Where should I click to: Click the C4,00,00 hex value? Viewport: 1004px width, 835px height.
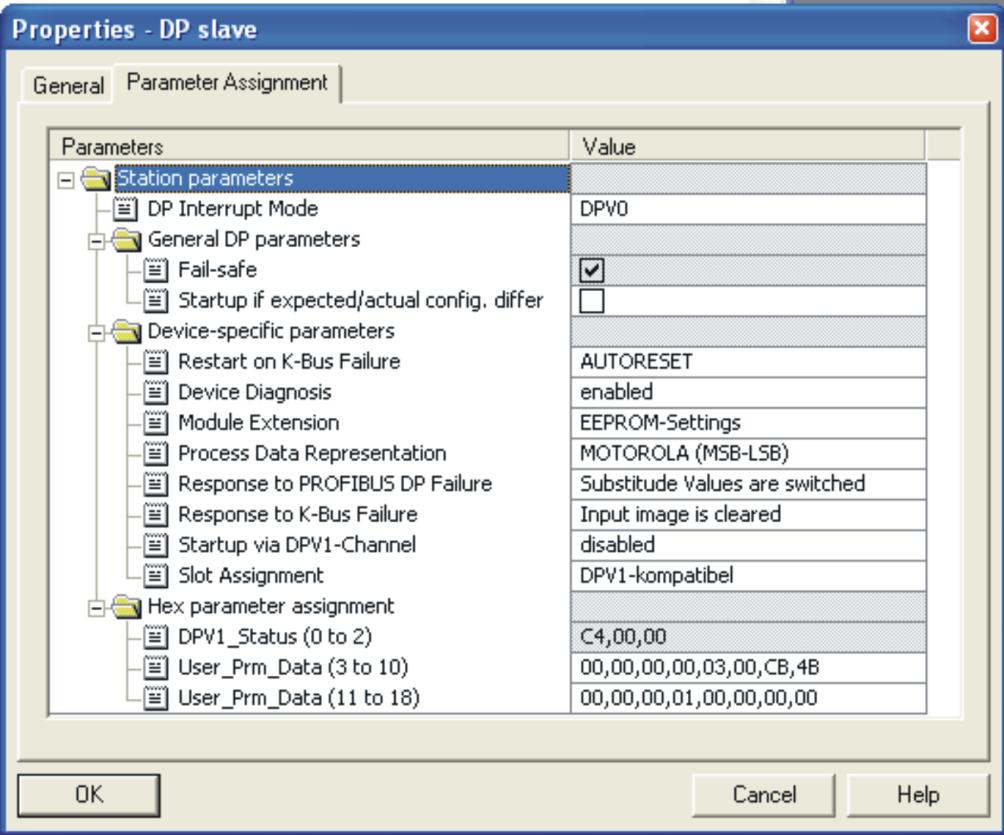(x=748, y=637)
